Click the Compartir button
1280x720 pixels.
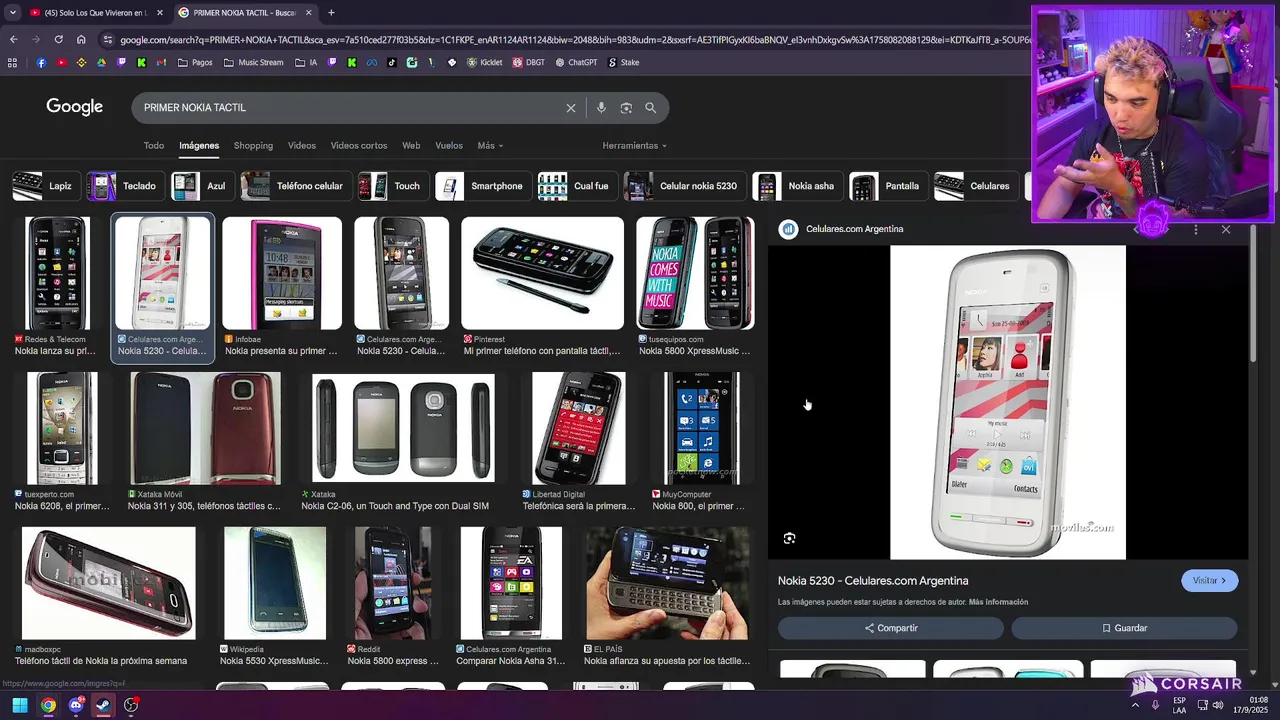(x=891, y=628)
